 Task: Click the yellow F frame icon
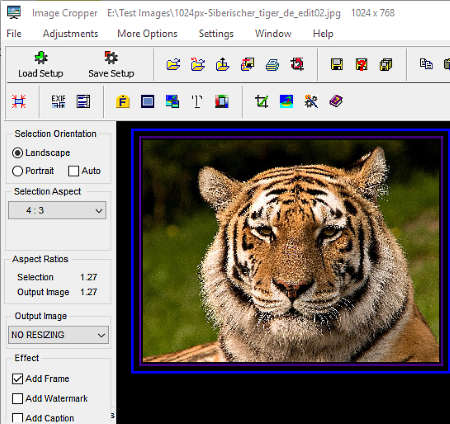coord(123,101)
